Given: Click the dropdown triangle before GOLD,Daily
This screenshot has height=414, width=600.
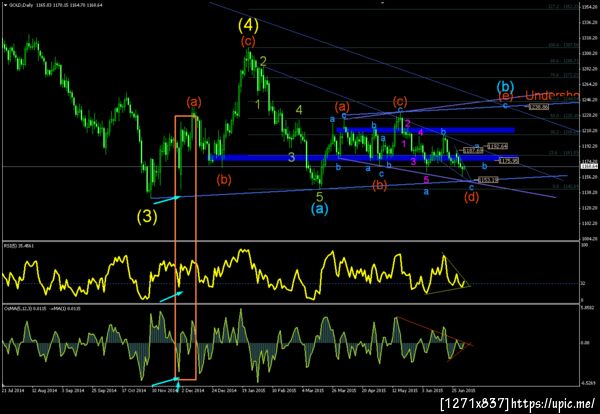Looking at the screenshot, I should point(5,5).
